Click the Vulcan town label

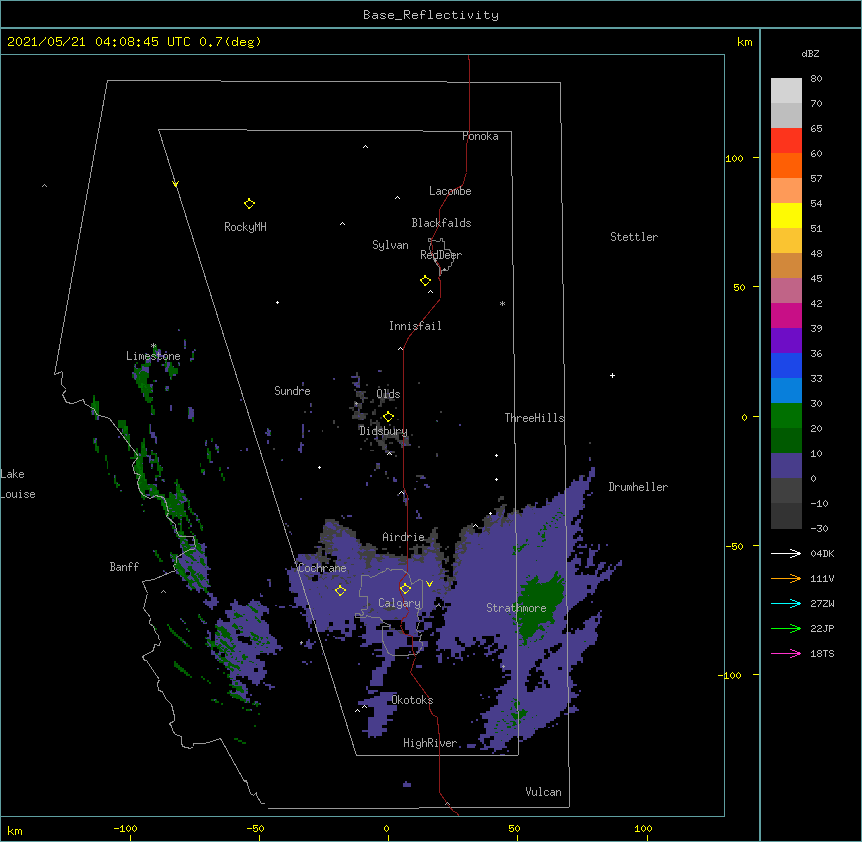[x=543, y=792]
